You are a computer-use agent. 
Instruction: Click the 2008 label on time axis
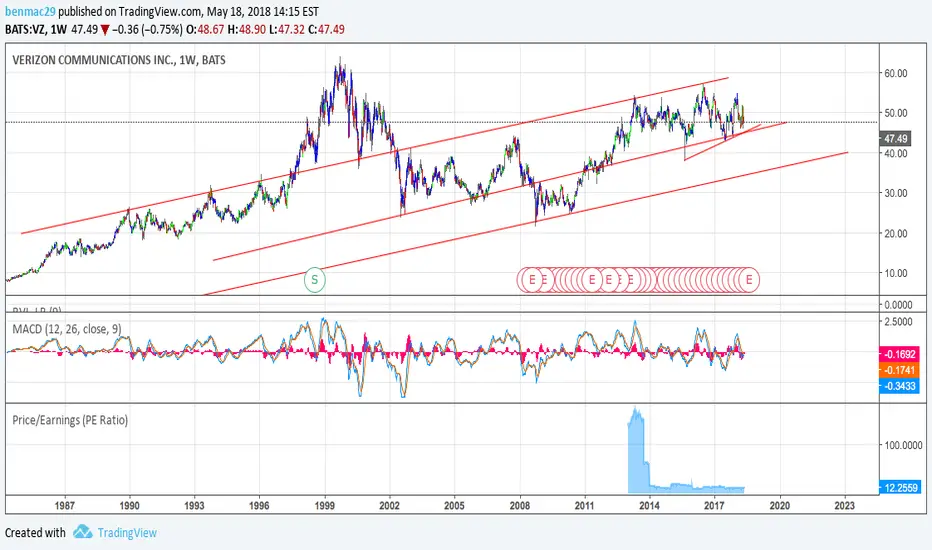coord(520,505)
